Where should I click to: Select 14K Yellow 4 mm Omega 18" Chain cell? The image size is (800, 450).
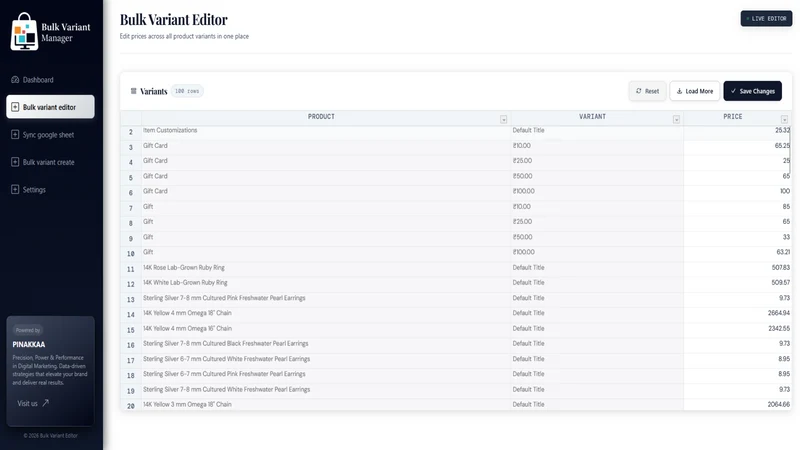click(x=326, y=313)
